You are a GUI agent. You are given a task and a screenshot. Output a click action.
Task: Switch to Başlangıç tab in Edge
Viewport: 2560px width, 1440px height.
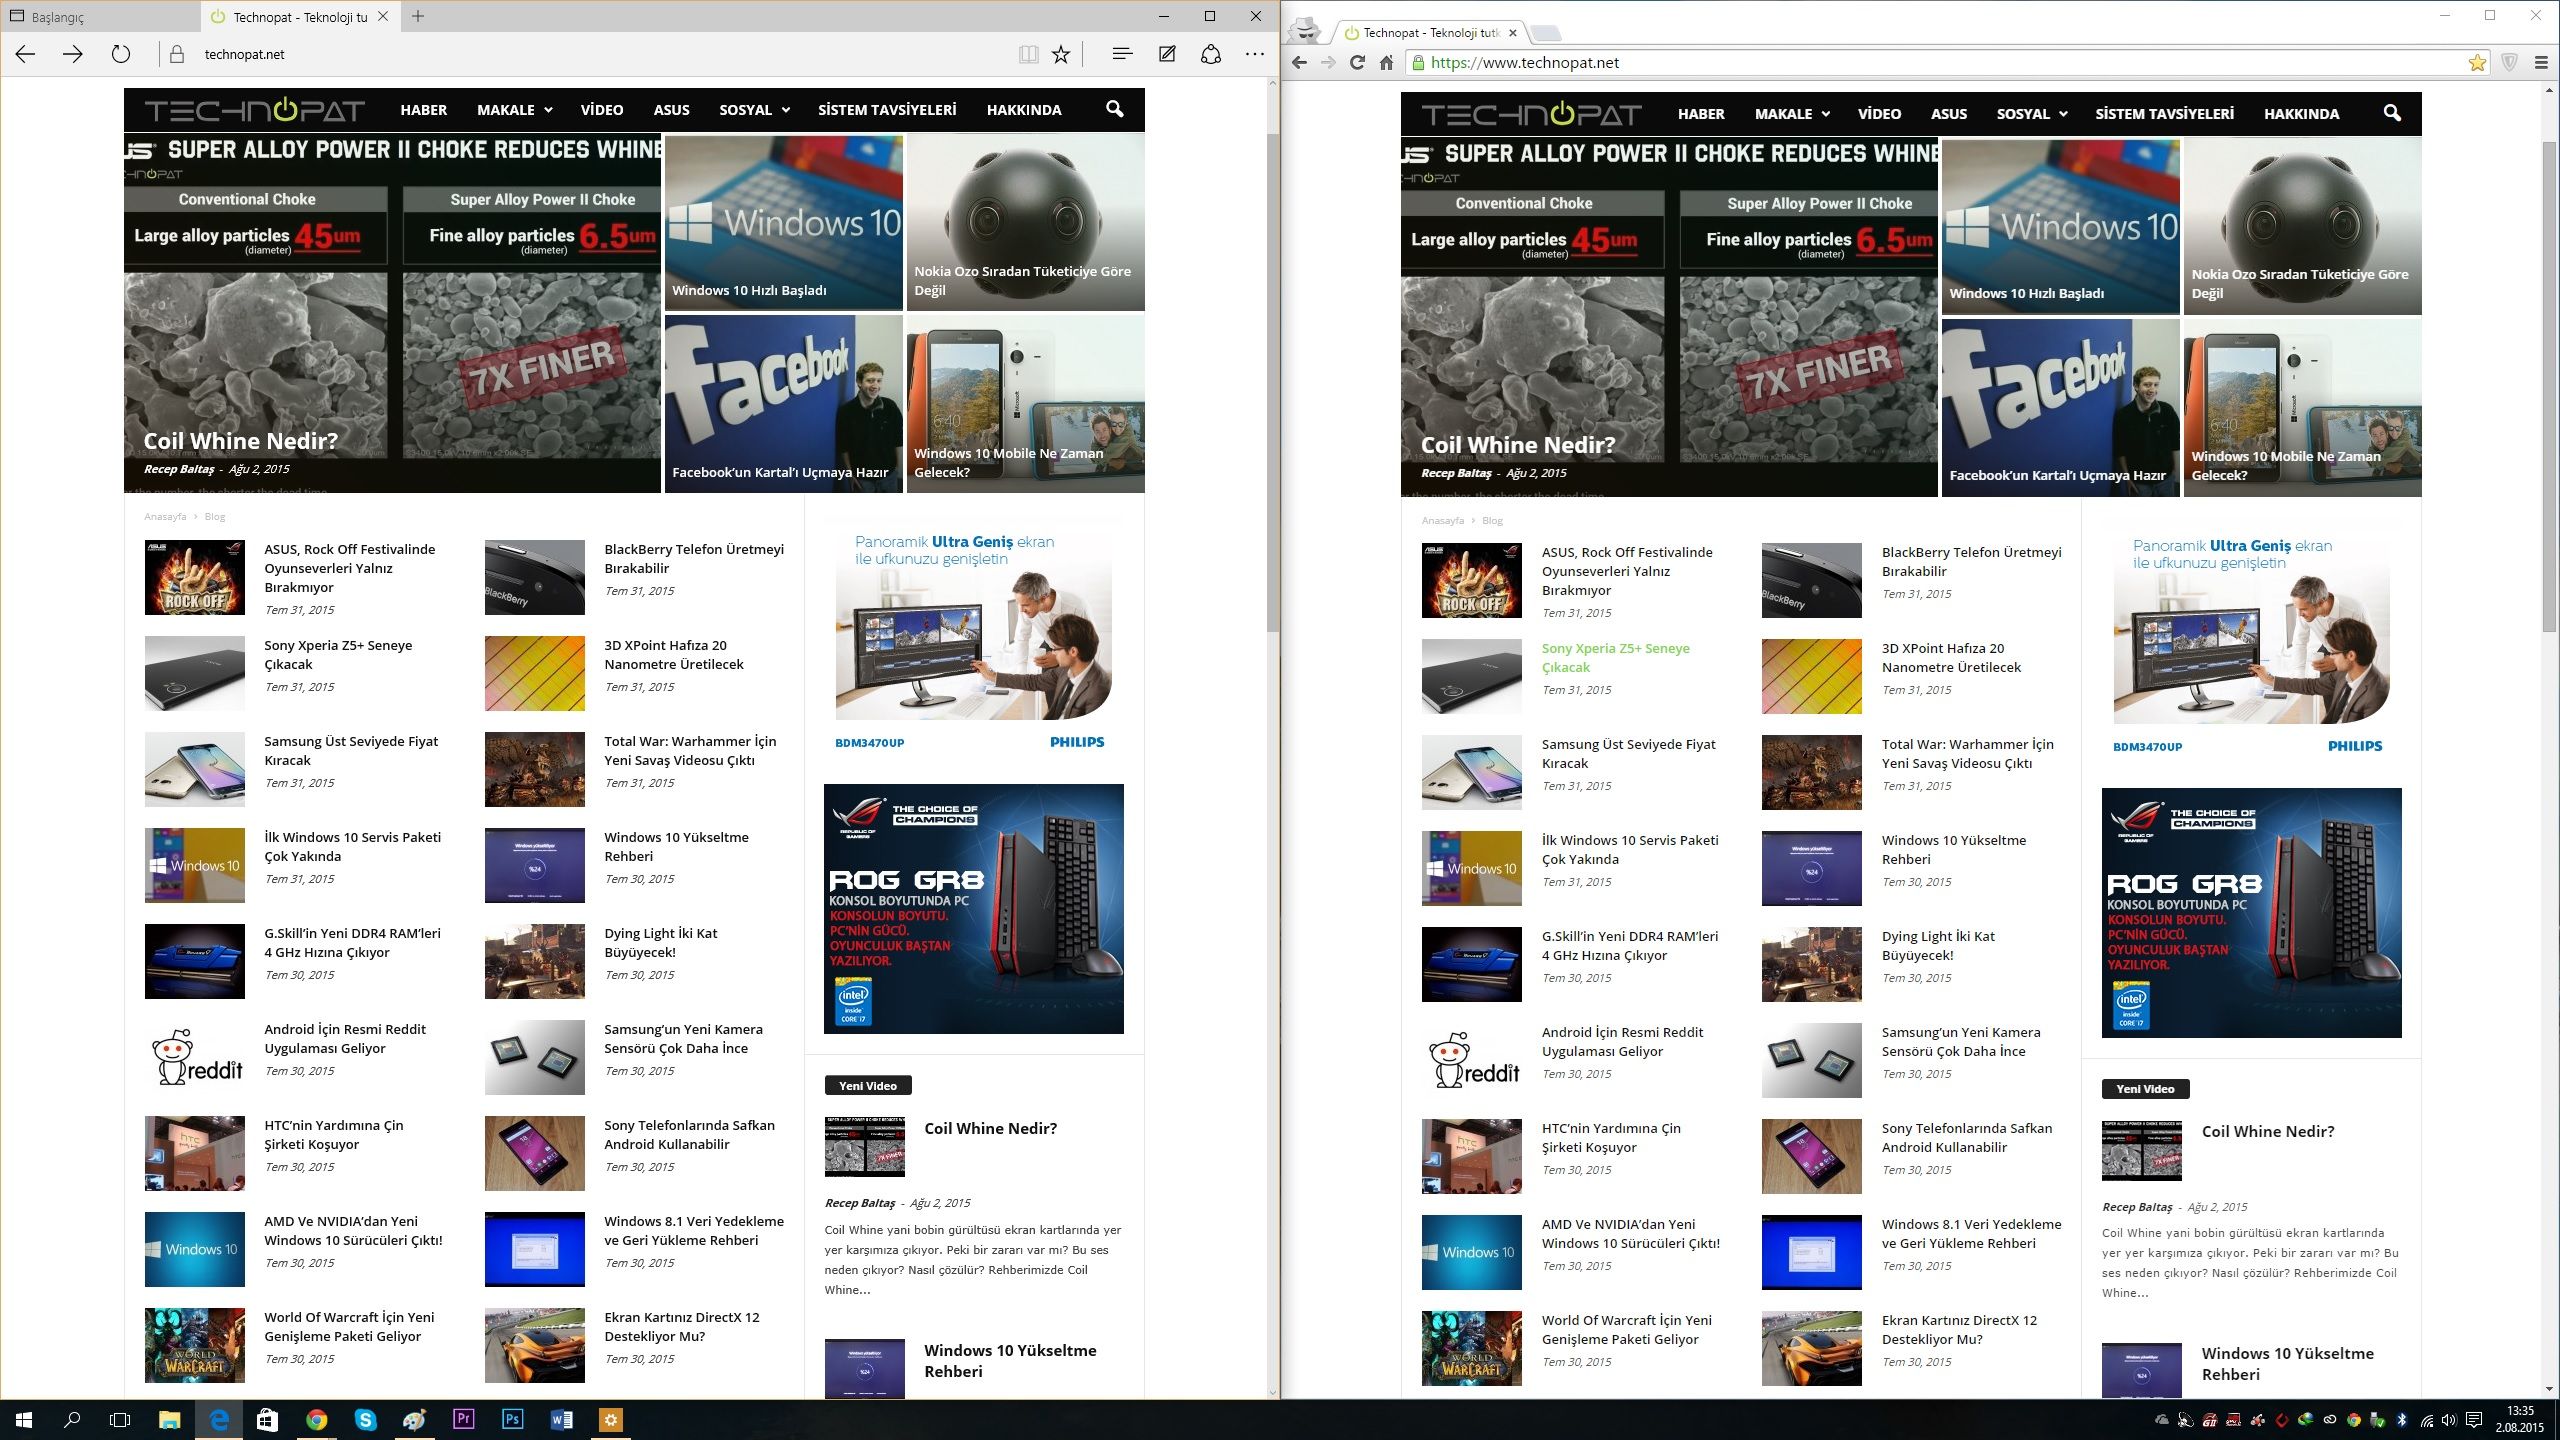click(x=58, y=17)
